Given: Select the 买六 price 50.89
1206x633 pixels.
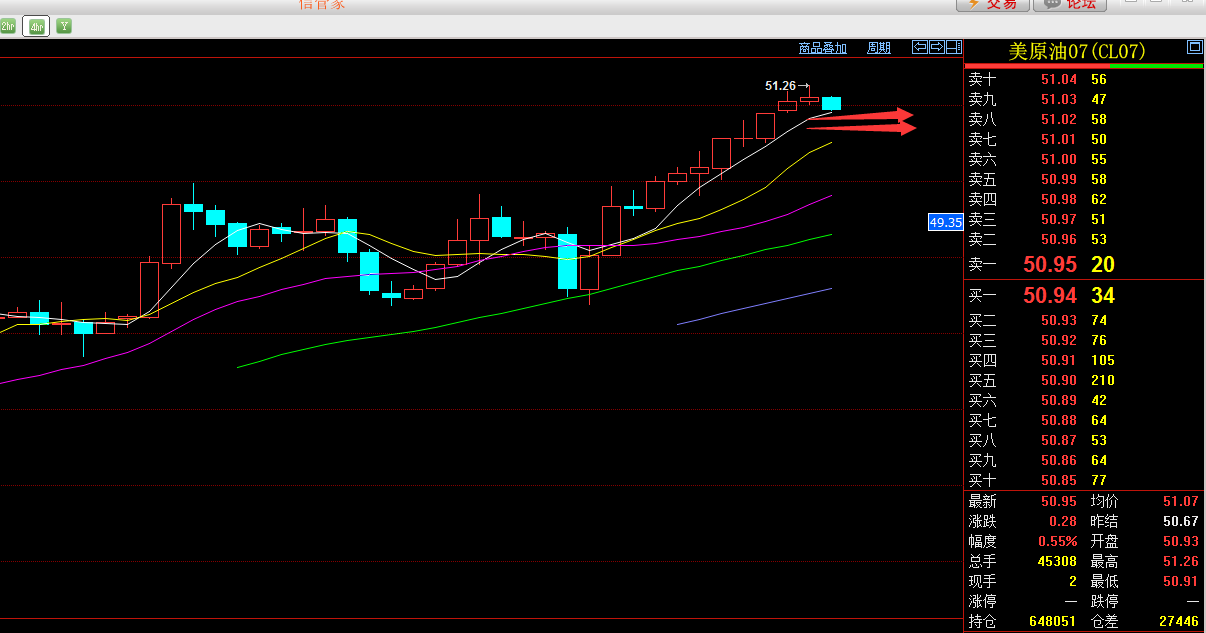Looking at the screenshot, I should pos(1059,400).
